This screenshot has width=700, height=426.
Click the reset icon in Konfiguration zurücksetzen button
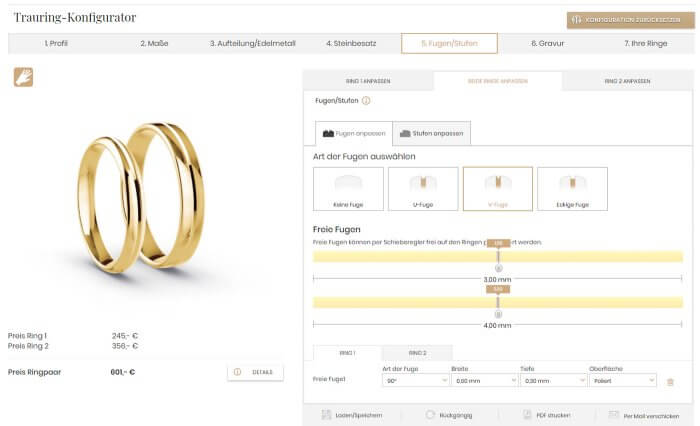pos(576,20)
